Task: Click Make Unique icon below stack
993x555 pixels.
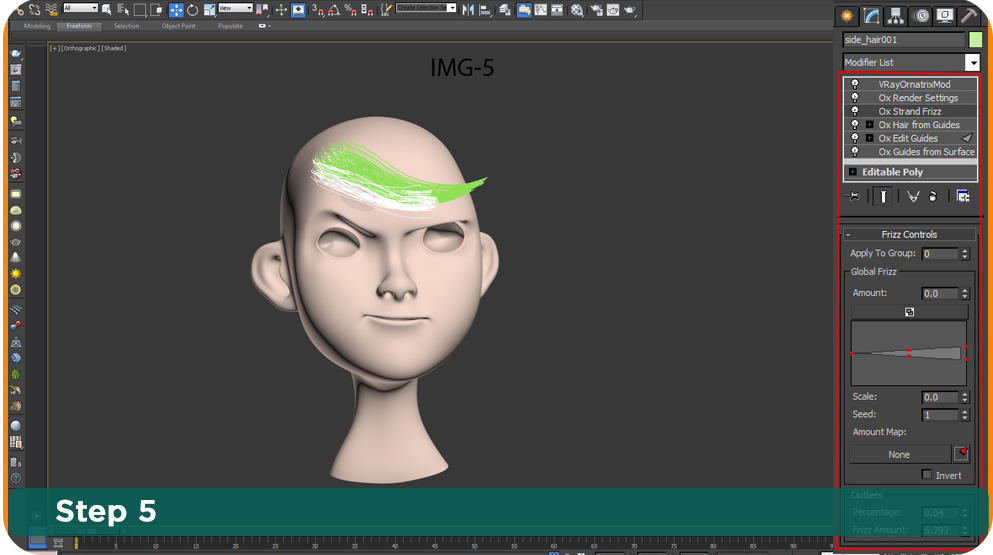Action: click(x=912, y=197)
